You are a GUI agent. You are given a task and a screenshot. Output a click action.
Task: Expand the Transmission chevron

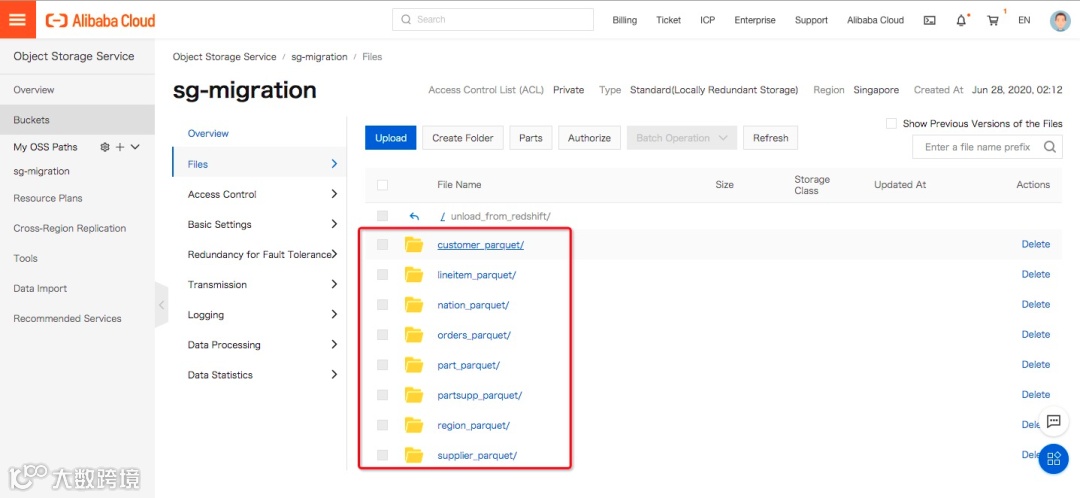[334, 284]
